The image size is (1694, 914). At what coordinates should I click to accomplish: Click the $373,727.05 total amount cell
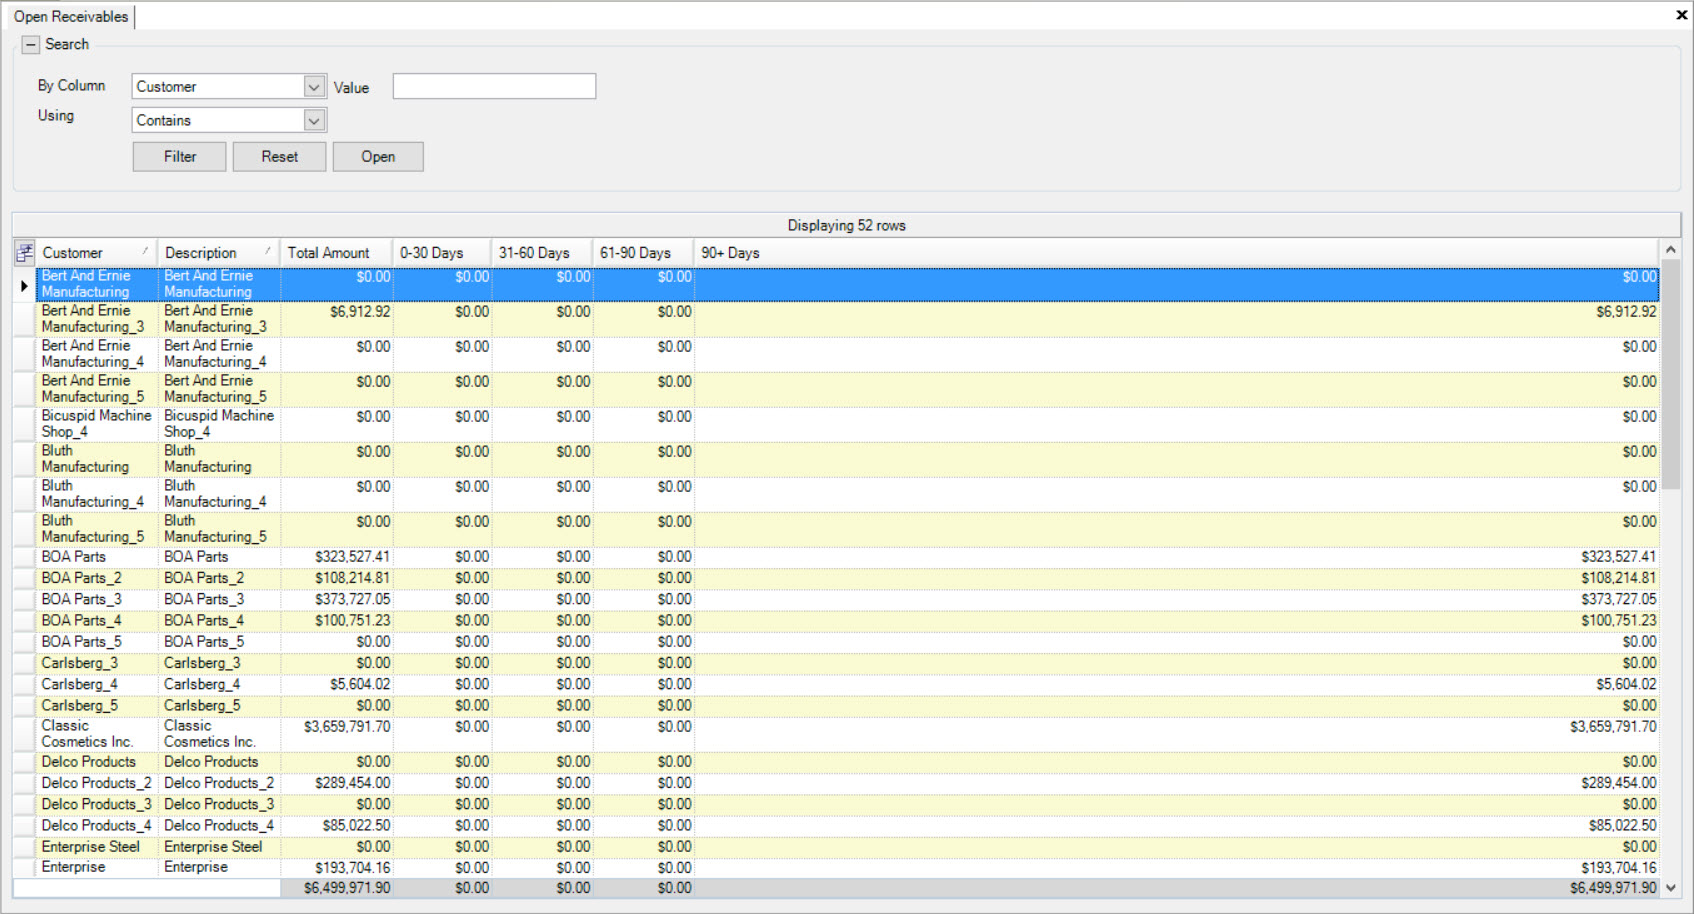coord(337,600)
